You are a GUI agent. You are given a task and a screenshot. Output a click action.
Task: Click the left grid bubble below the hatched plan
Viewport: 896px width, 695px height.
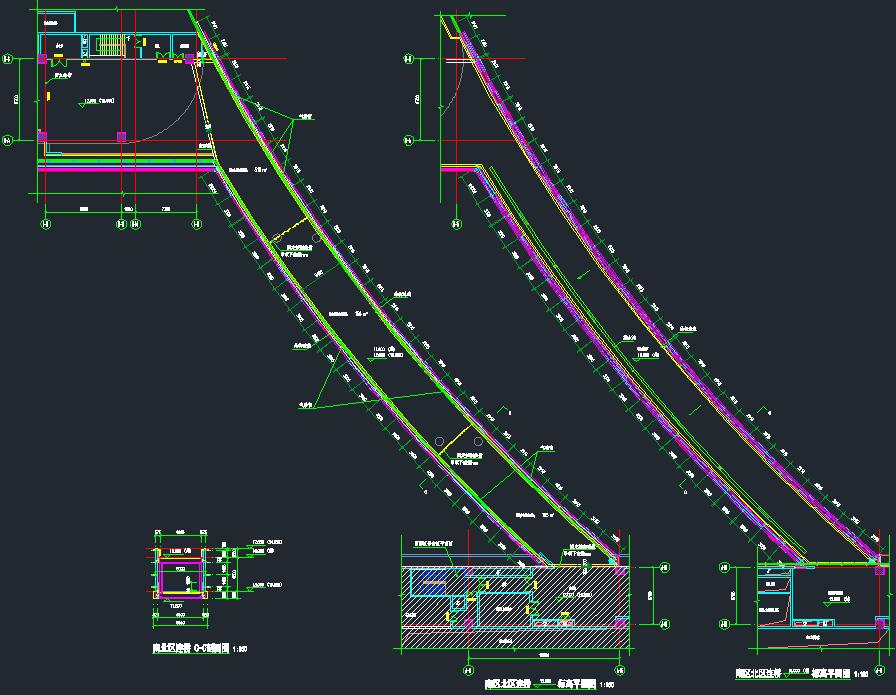[x=469, y=670]
